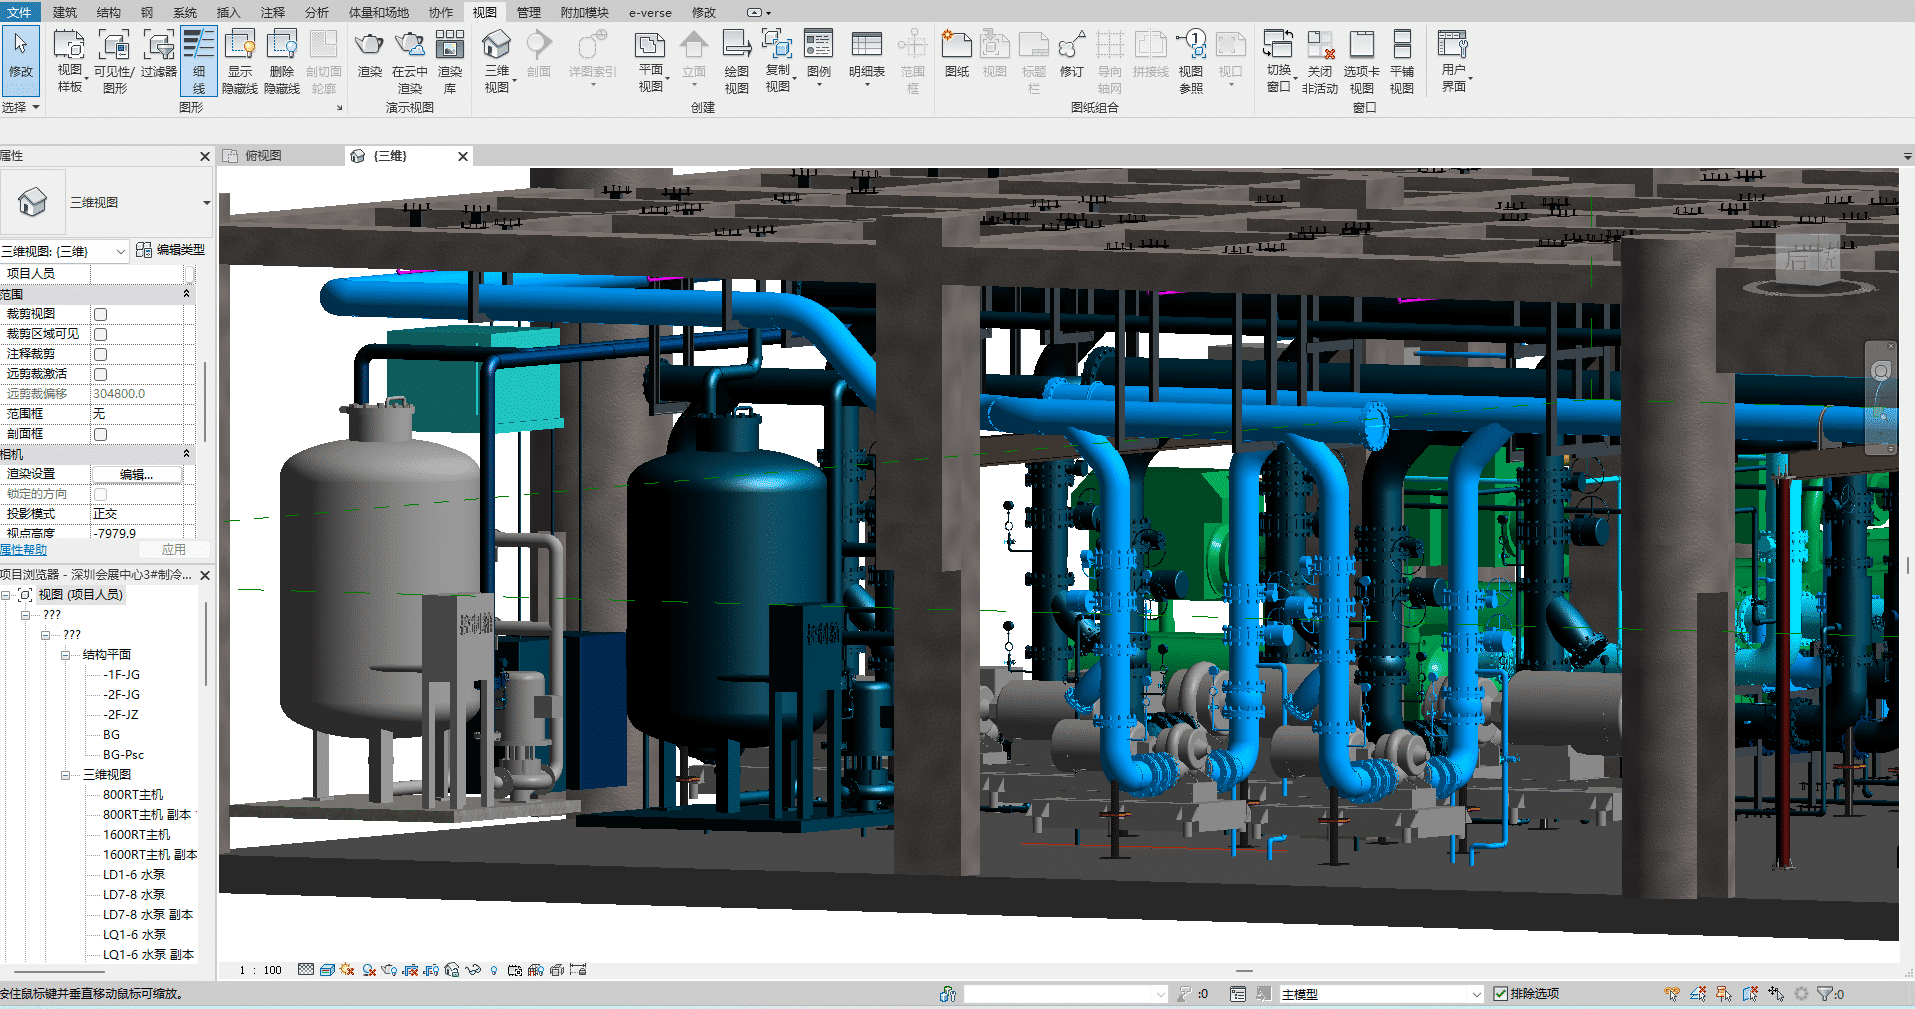This screenshot has height=1009, width=1915.
Task: Click the 编辑类型 edit type button
Action: (170, 250)
